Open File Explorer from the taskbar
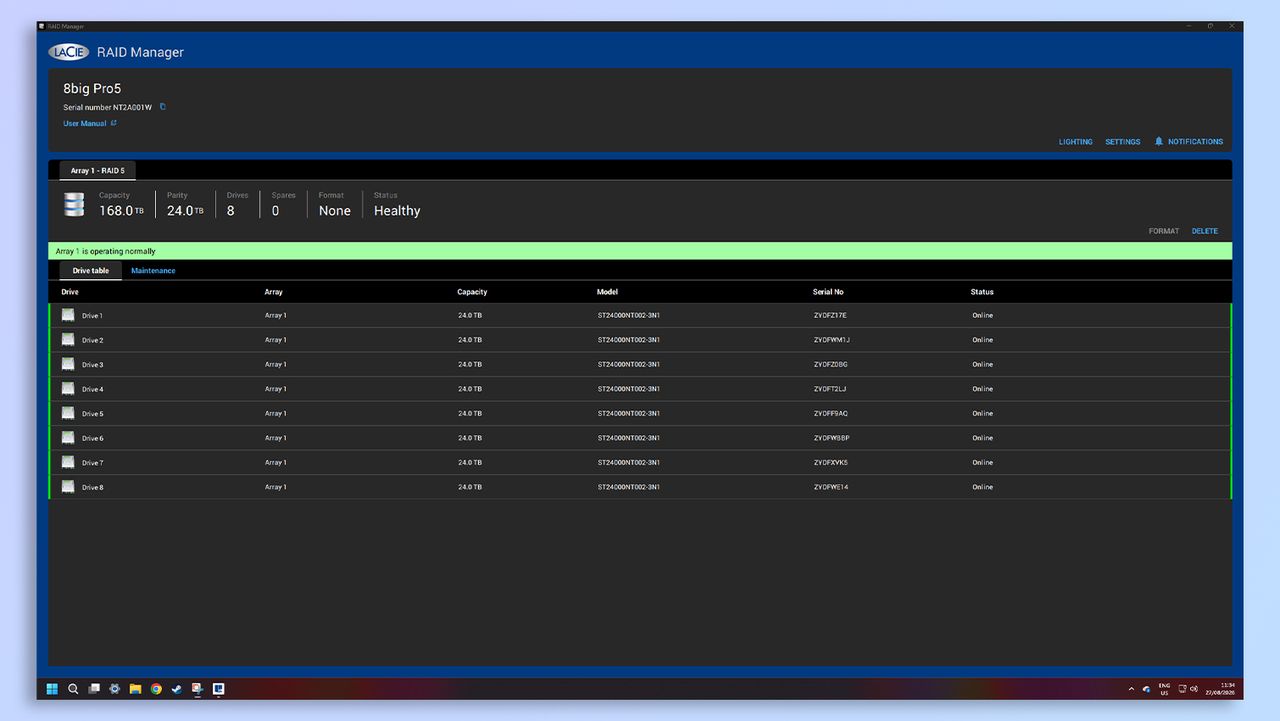The image size is (1280, 721). tap(135, 689)
